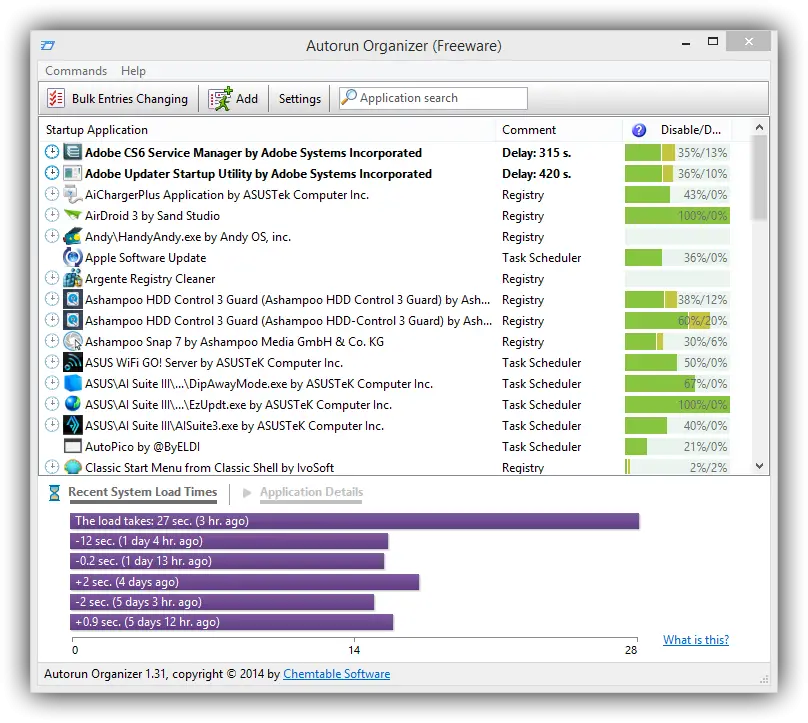Viewport: 808px width, 723px height.
Task: Click the 21%/0% bar for AutoPico
Action: [677, 447]
